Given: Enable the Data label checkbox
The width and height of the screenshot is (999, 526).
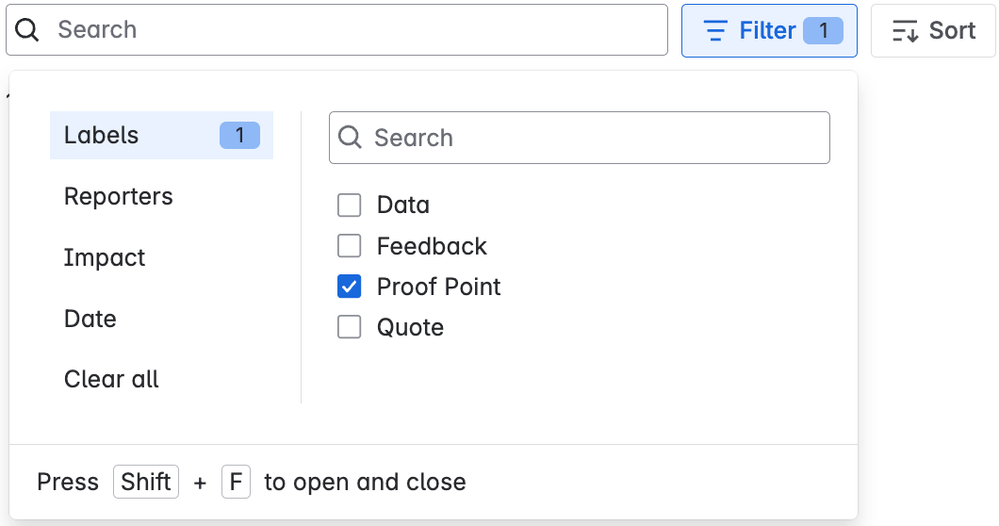Looking at the screenshot, I should point(349,205).
